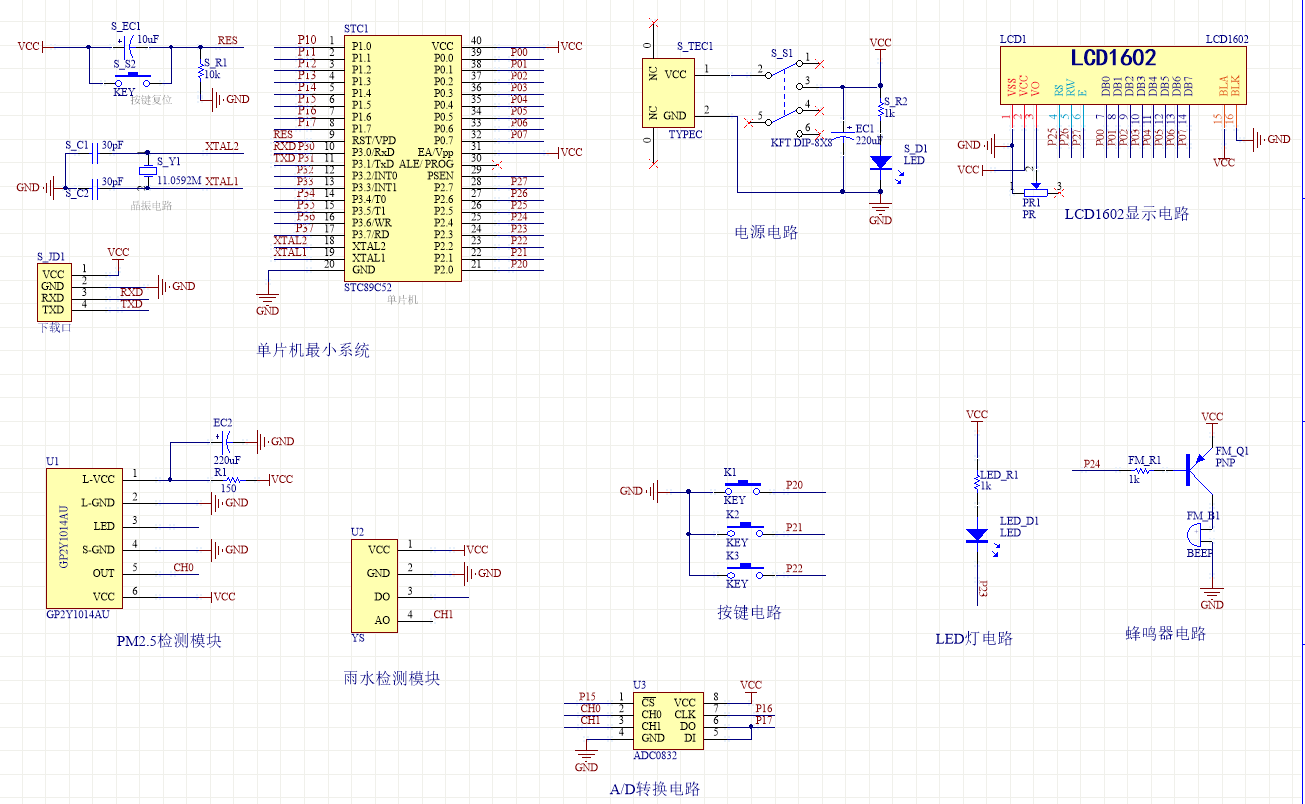The image size is (1305, 804).
Task: Select the 'P24' net label at buzzer circuit
Action: pos(1092,464)
